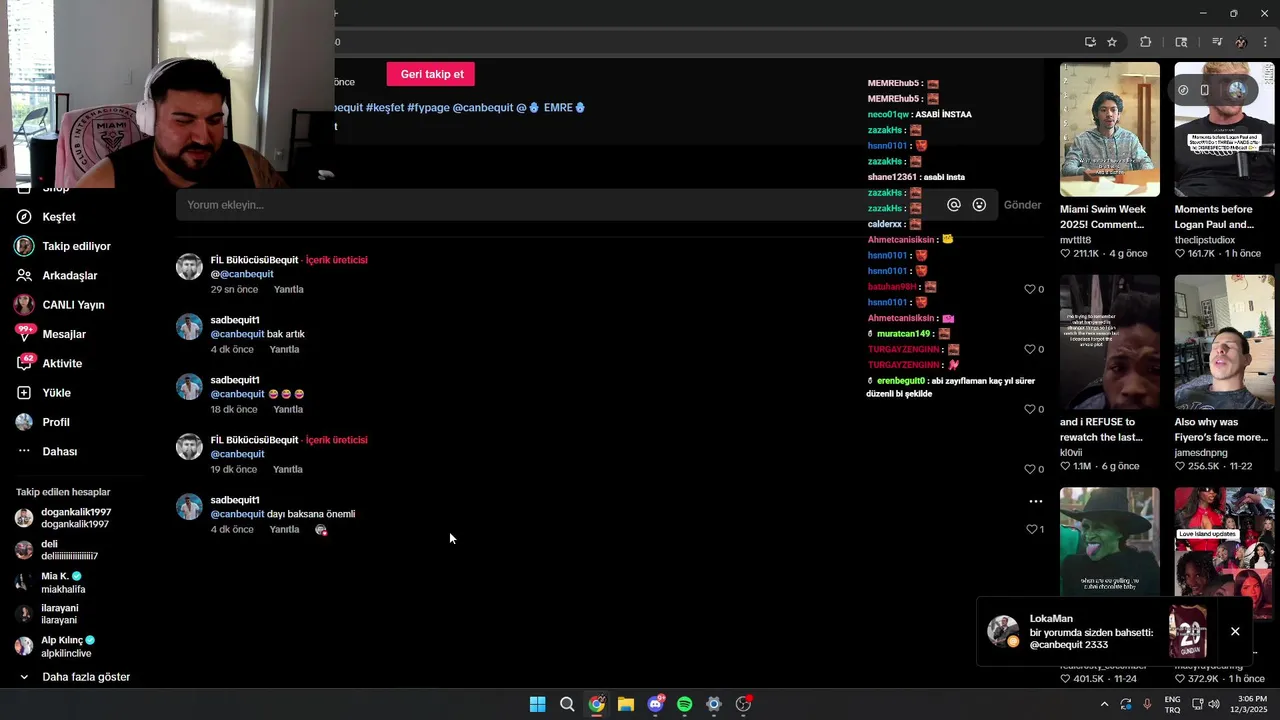Click the #keşfet hashtag in caption

tap(385, 108)
